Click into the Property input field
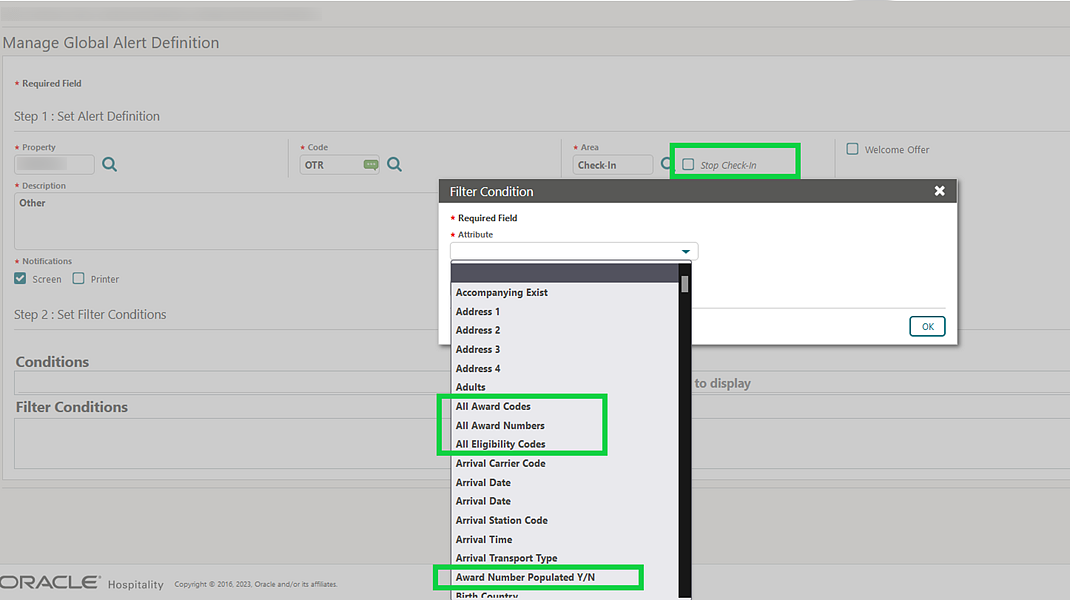1070x600 pixels. pyautogui.click(x=55, y=165)
